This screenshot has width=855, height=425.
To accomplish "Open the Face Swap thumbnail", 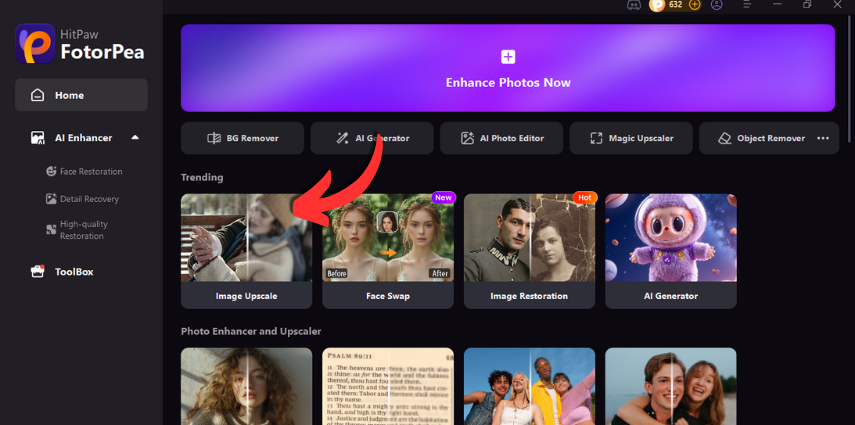I will (x=388, y=238).
